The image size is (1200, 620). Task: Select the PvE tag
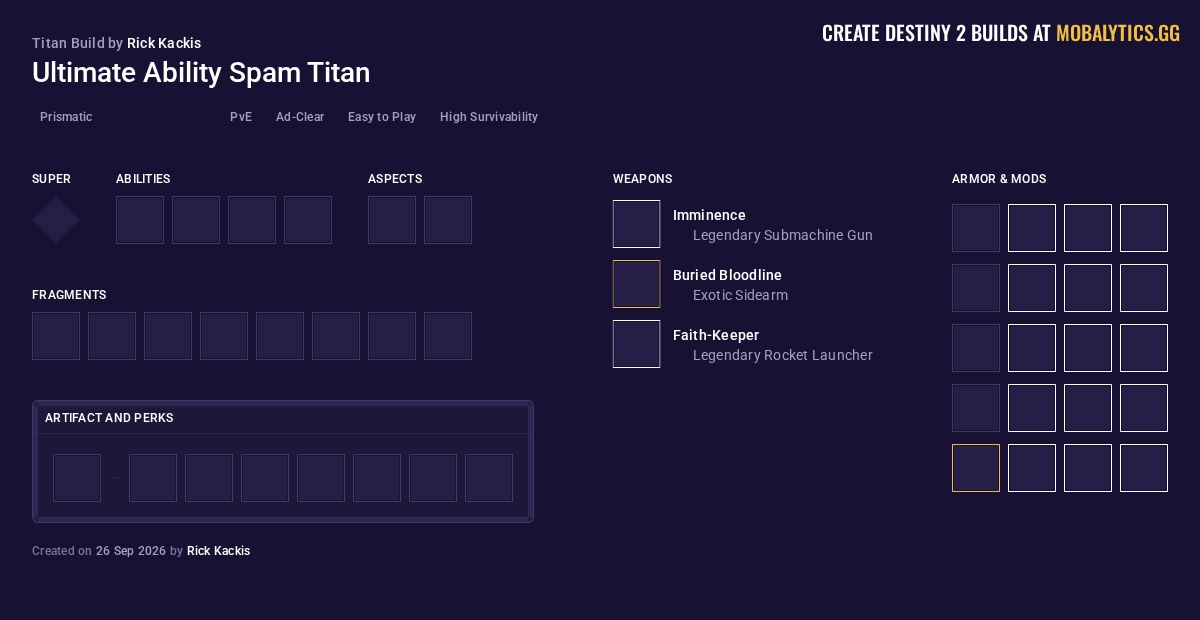[241, 117]
